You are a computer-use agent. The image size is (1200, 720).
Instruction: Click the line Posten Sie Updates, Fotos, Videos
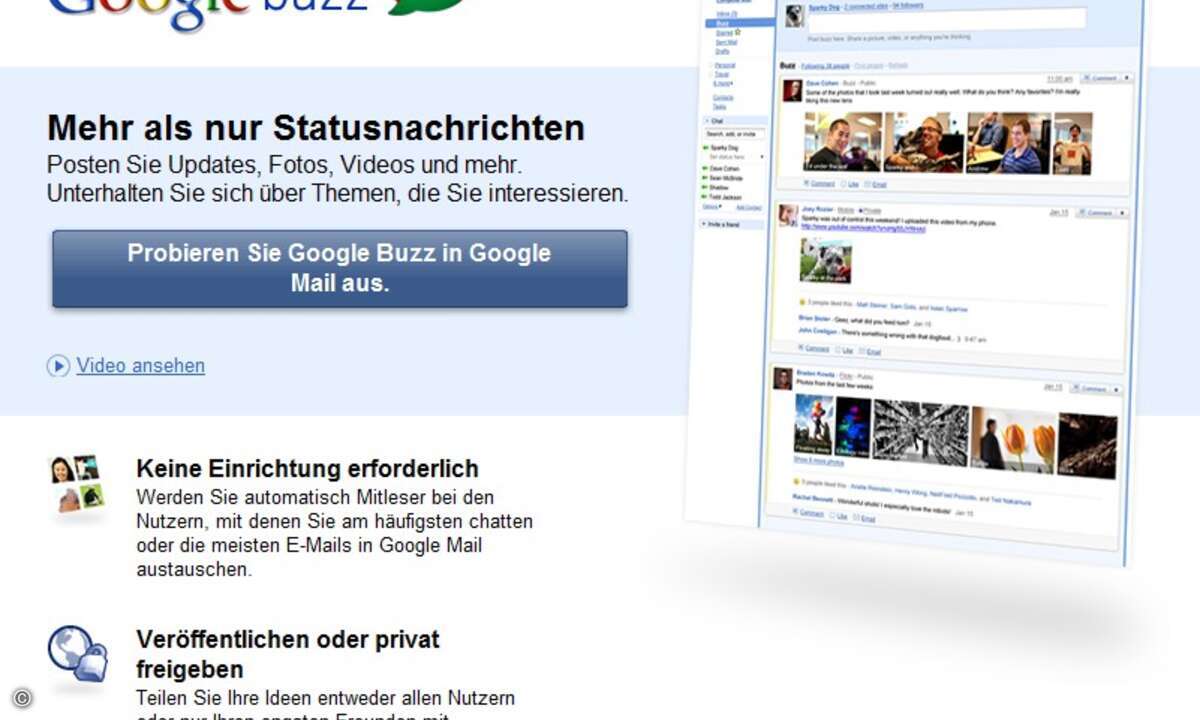[285, 164]
